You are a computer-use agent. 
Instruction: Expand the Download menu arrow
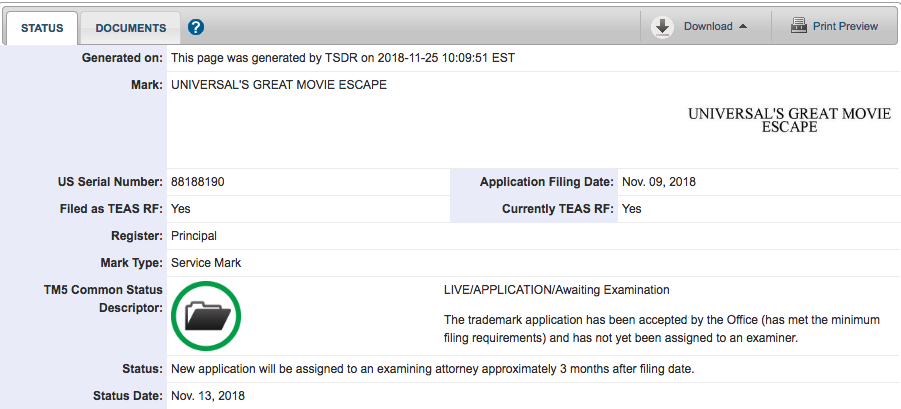742,26
